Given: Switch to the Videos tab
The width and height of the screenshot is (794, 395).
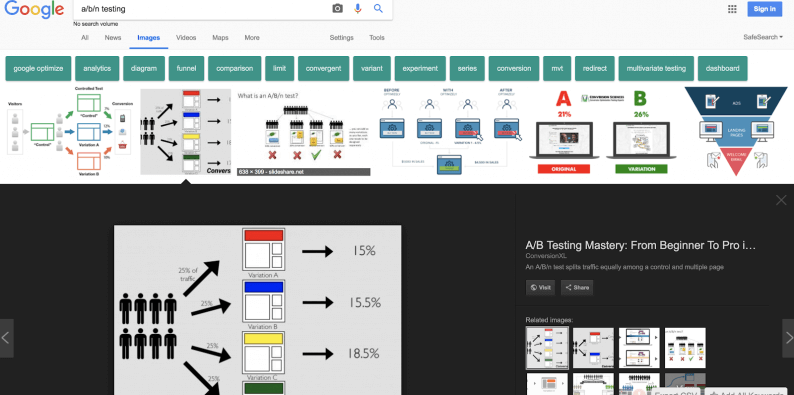Looking at the screenshot, I should 186,37.
